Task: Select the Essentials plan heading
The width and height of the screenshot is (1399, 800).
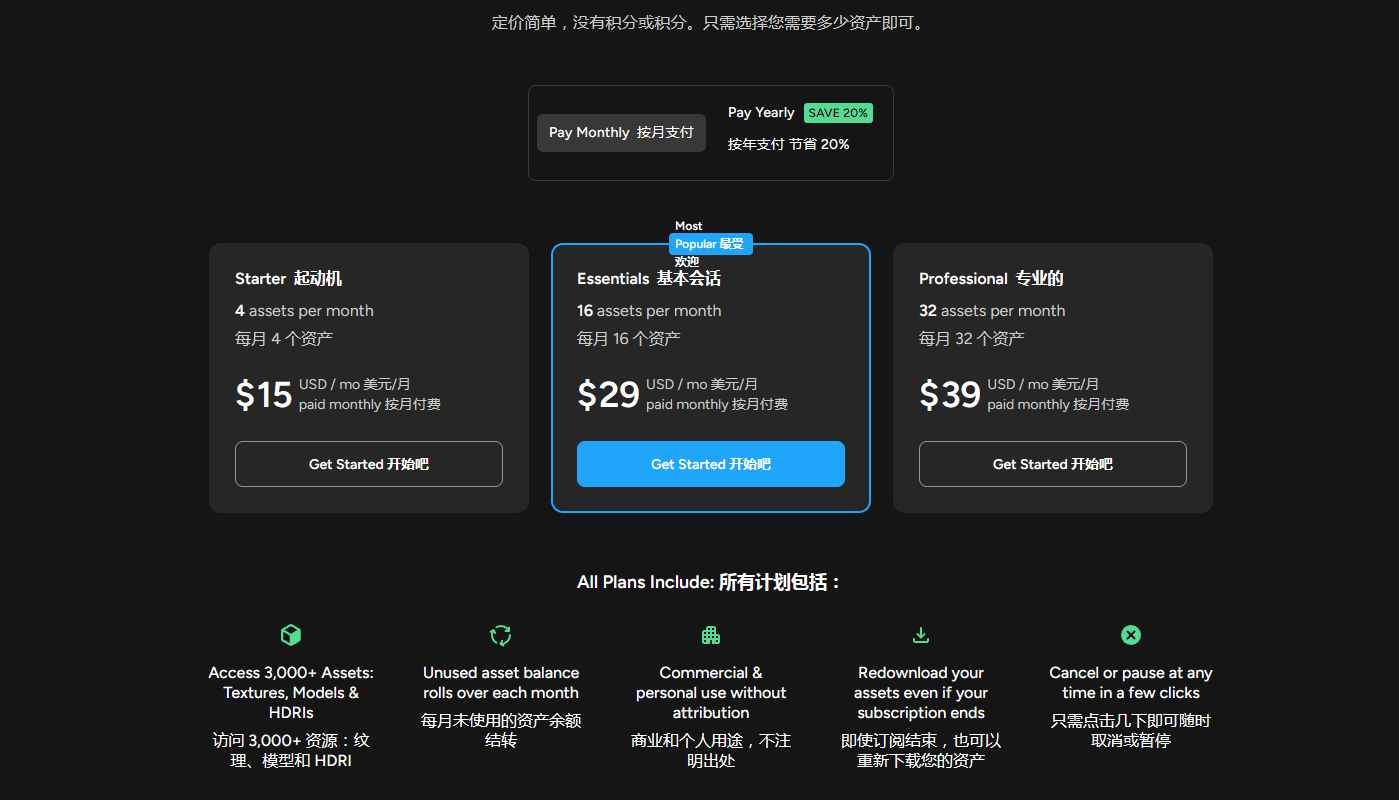Action: pyautogui.click(x=648, y=279)
